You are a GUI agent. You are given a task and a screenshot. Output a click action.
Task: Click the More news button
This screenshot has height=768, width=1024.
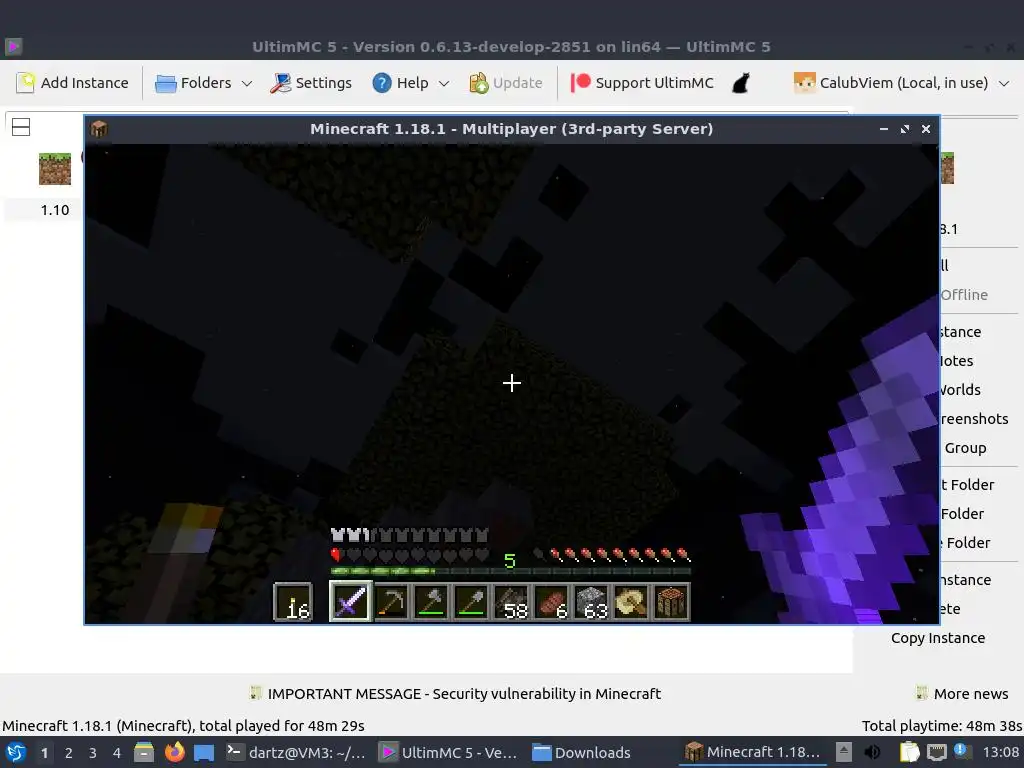pos(962,694)
